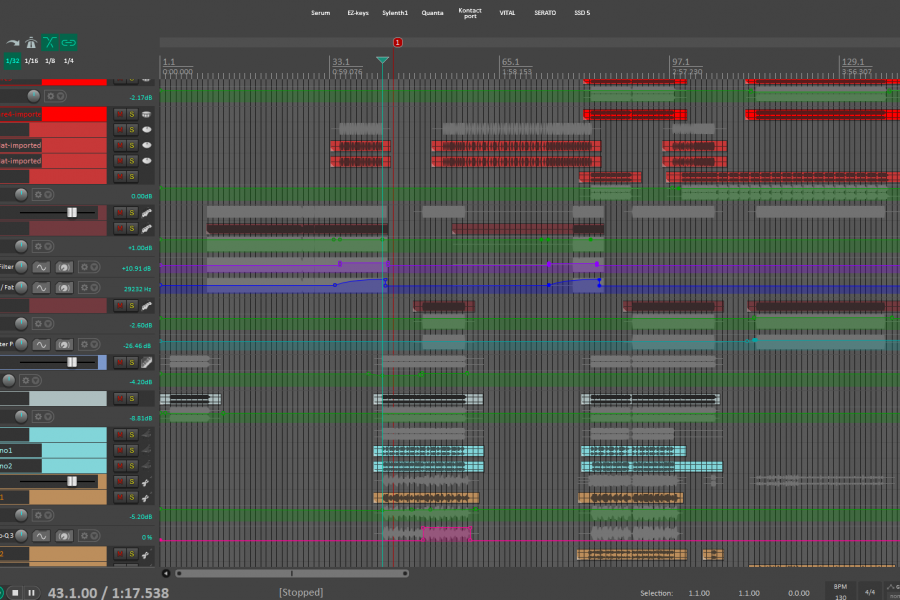
Task: Click envelope shape icon in o-Q3 row
Action: (x=41, y=536)
